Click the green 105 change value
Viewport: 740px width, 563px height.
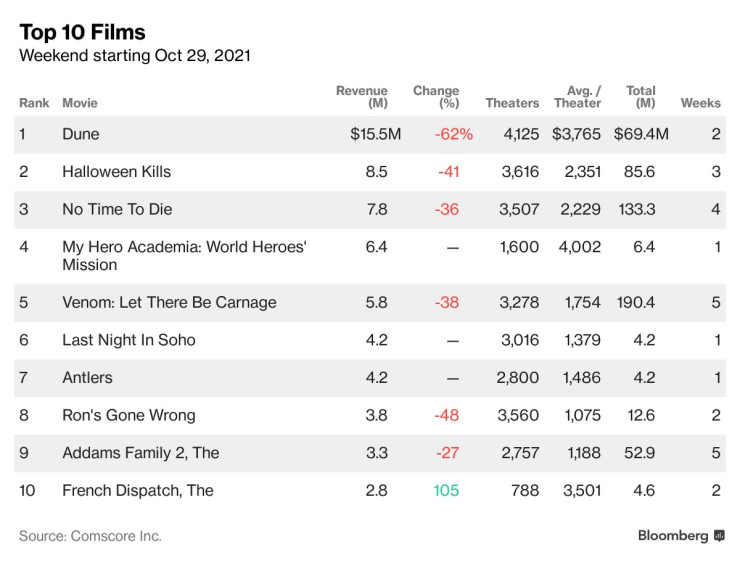click(446, 491)
